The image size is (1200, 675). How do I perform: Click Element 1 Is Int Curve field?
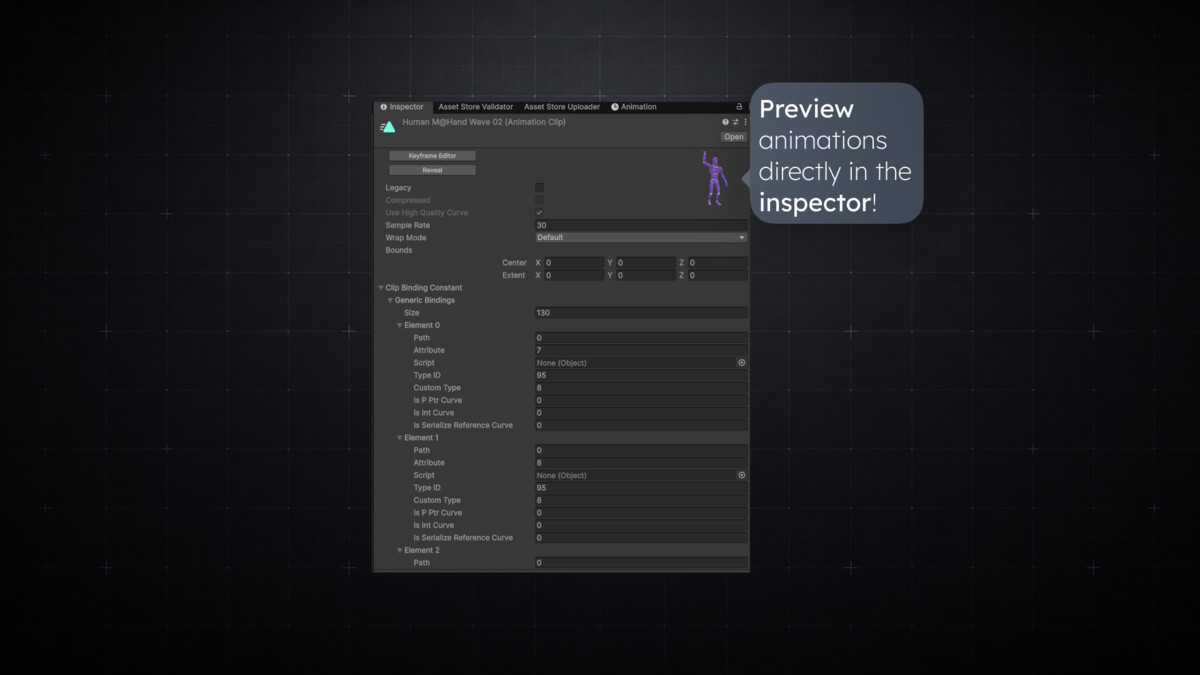click(x=641, y=526)
